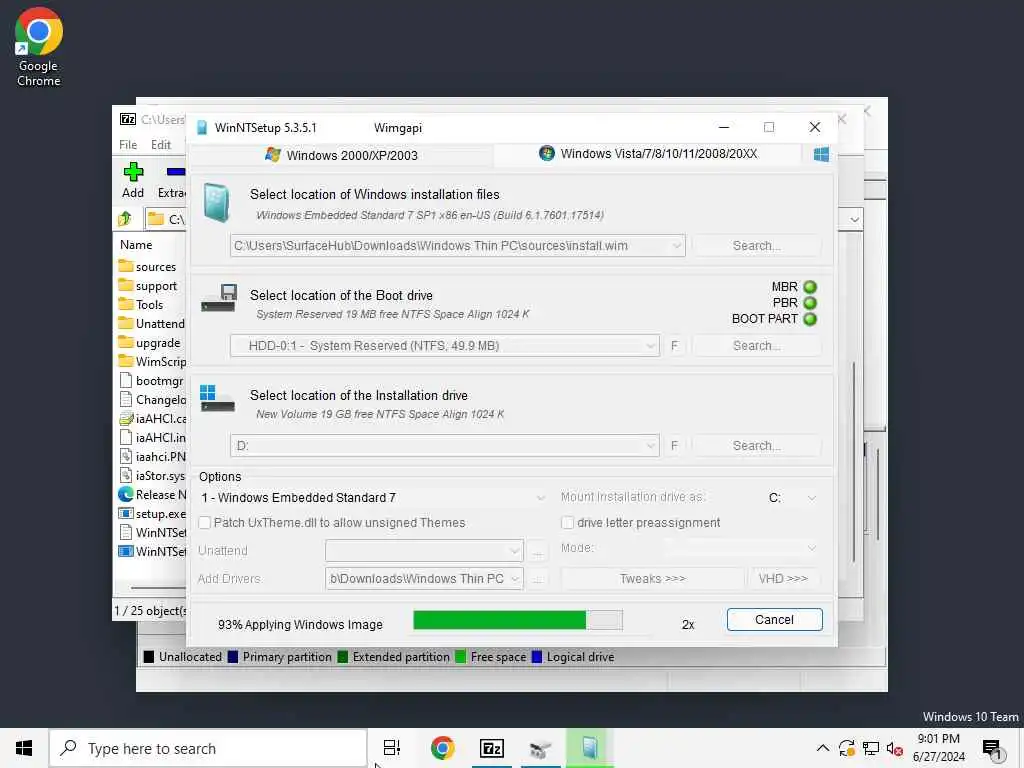Click the installation files disk icon
Viewport: 1024px width, 768px height.
coord(216,203)
